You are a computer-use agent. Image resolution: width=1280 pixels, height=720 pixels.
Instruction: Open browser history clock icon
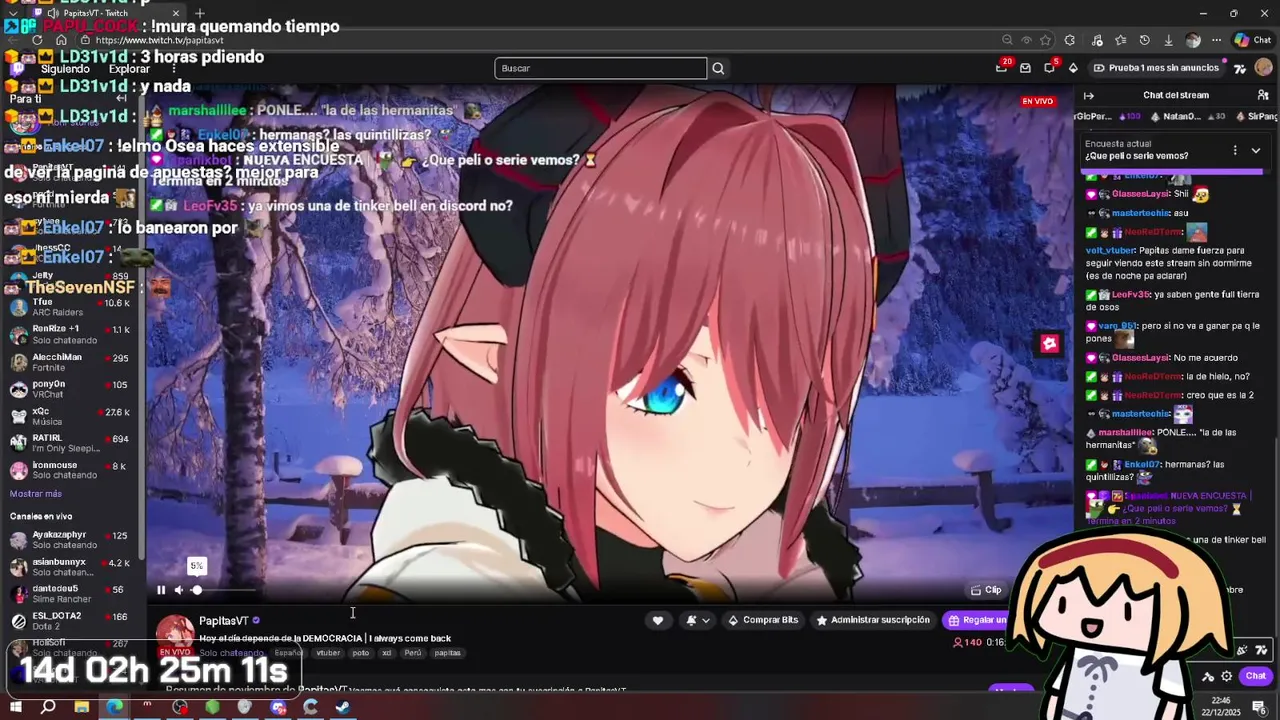tap(1145, 40)
